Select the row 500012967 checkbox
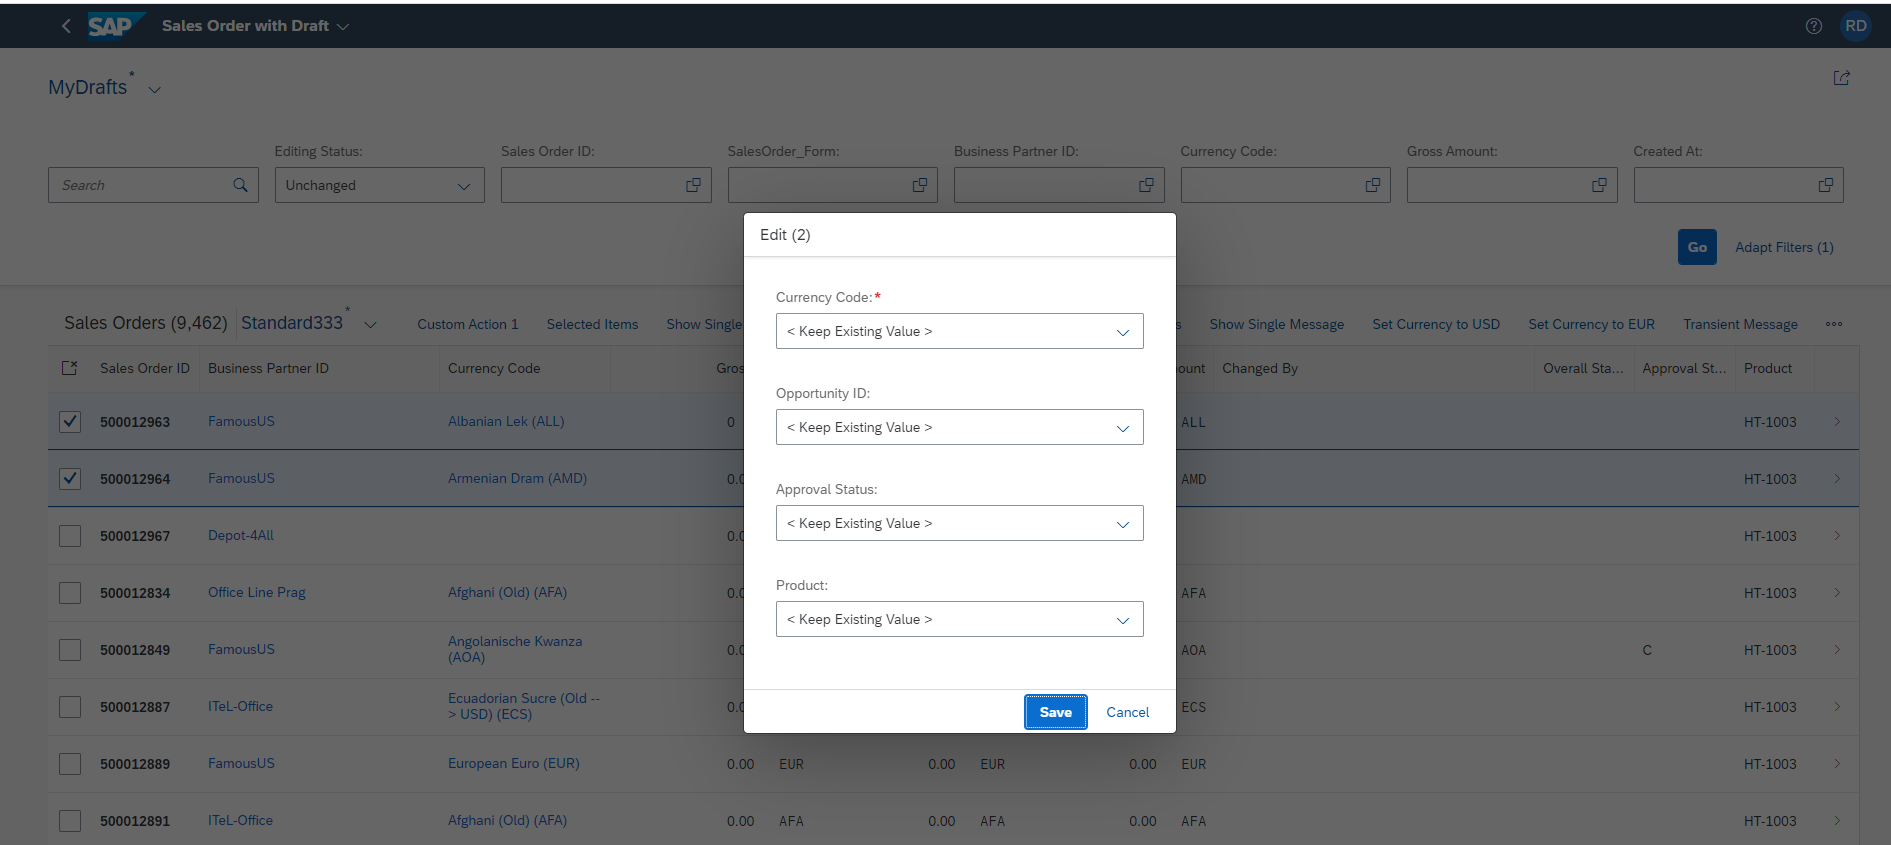The image size is (1891, 845). click(x=70, y=536)
